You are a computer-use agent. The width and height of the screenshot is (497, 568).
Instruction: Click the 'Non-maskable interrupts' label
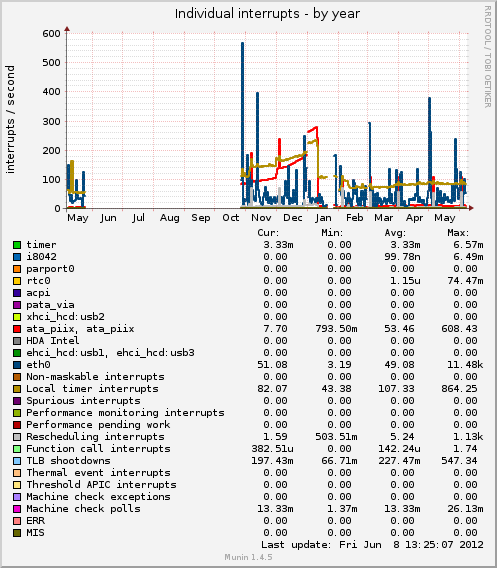click(x=95, y=377)
